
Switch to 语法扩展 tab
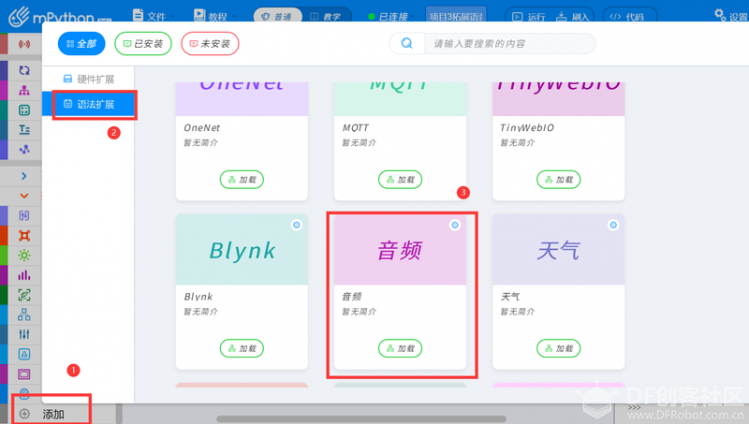[88, 104]
